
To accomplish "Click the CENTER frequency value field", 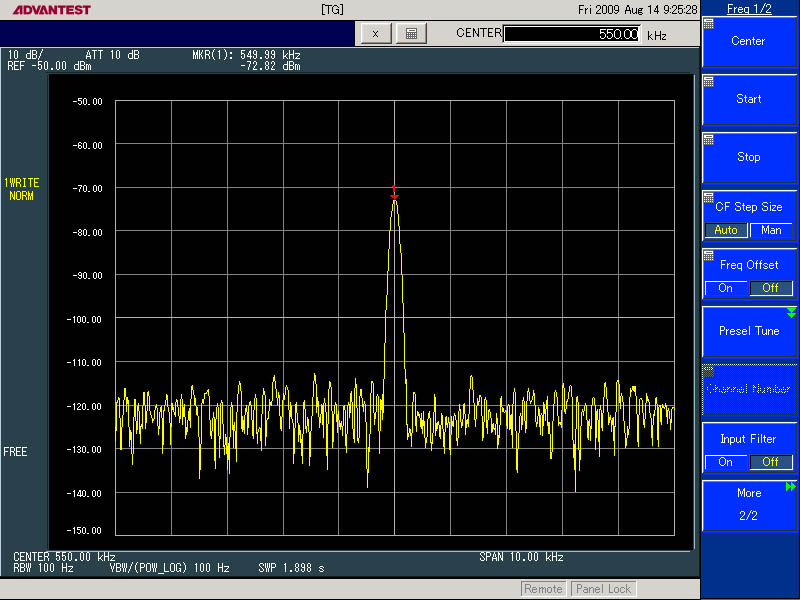I will [572, 34].
